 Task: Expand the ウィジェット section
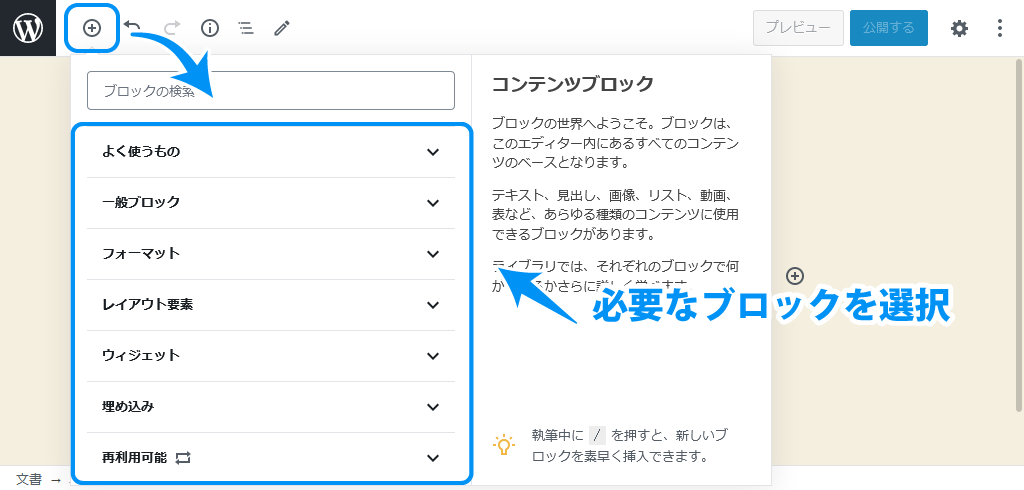pyautogui.click(x=271, y=355)
